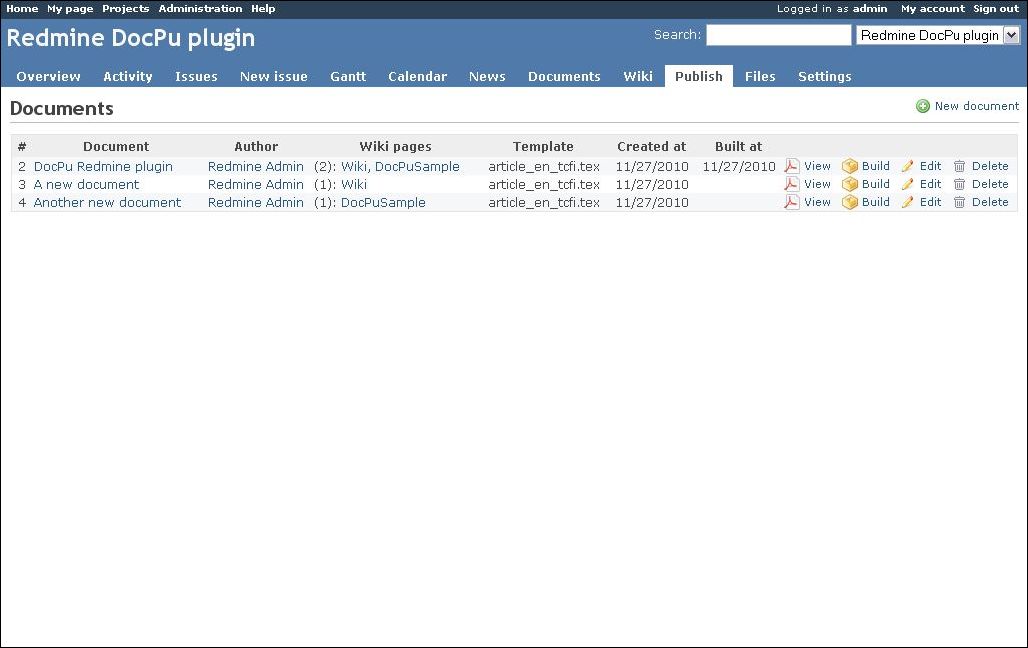This screenshot has width=1028, height=648.
Task: Click the Redmine DocPu plugin page title
Action: (131, 39)
